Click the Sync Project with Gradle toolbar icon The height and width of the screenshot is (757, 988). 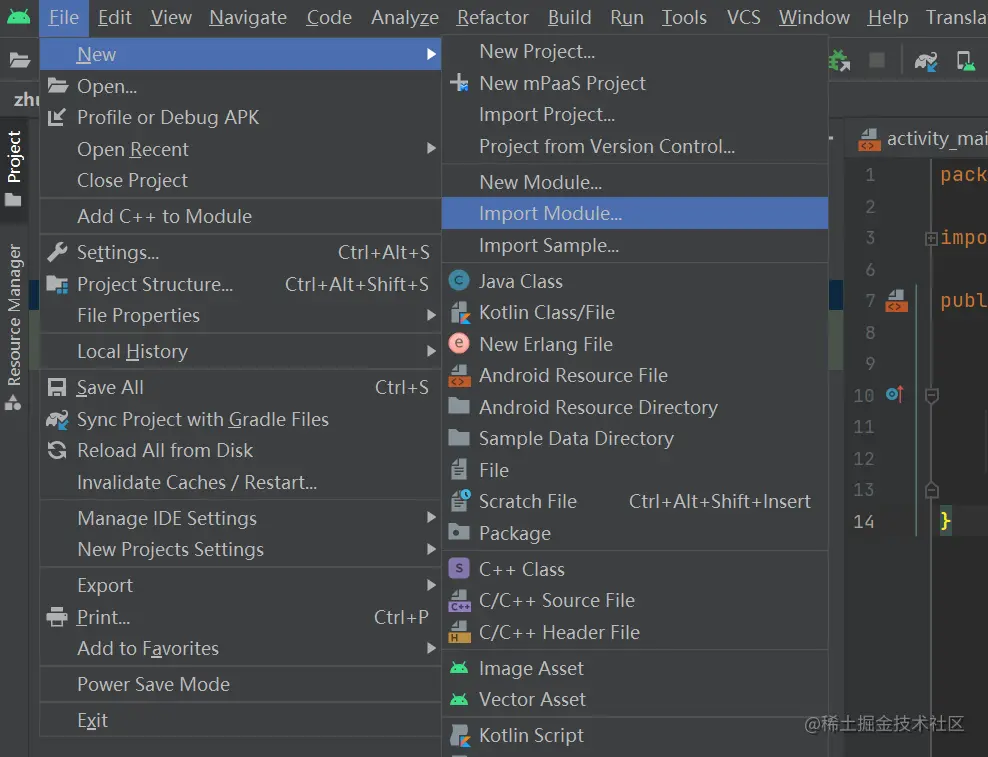(926, 61)
